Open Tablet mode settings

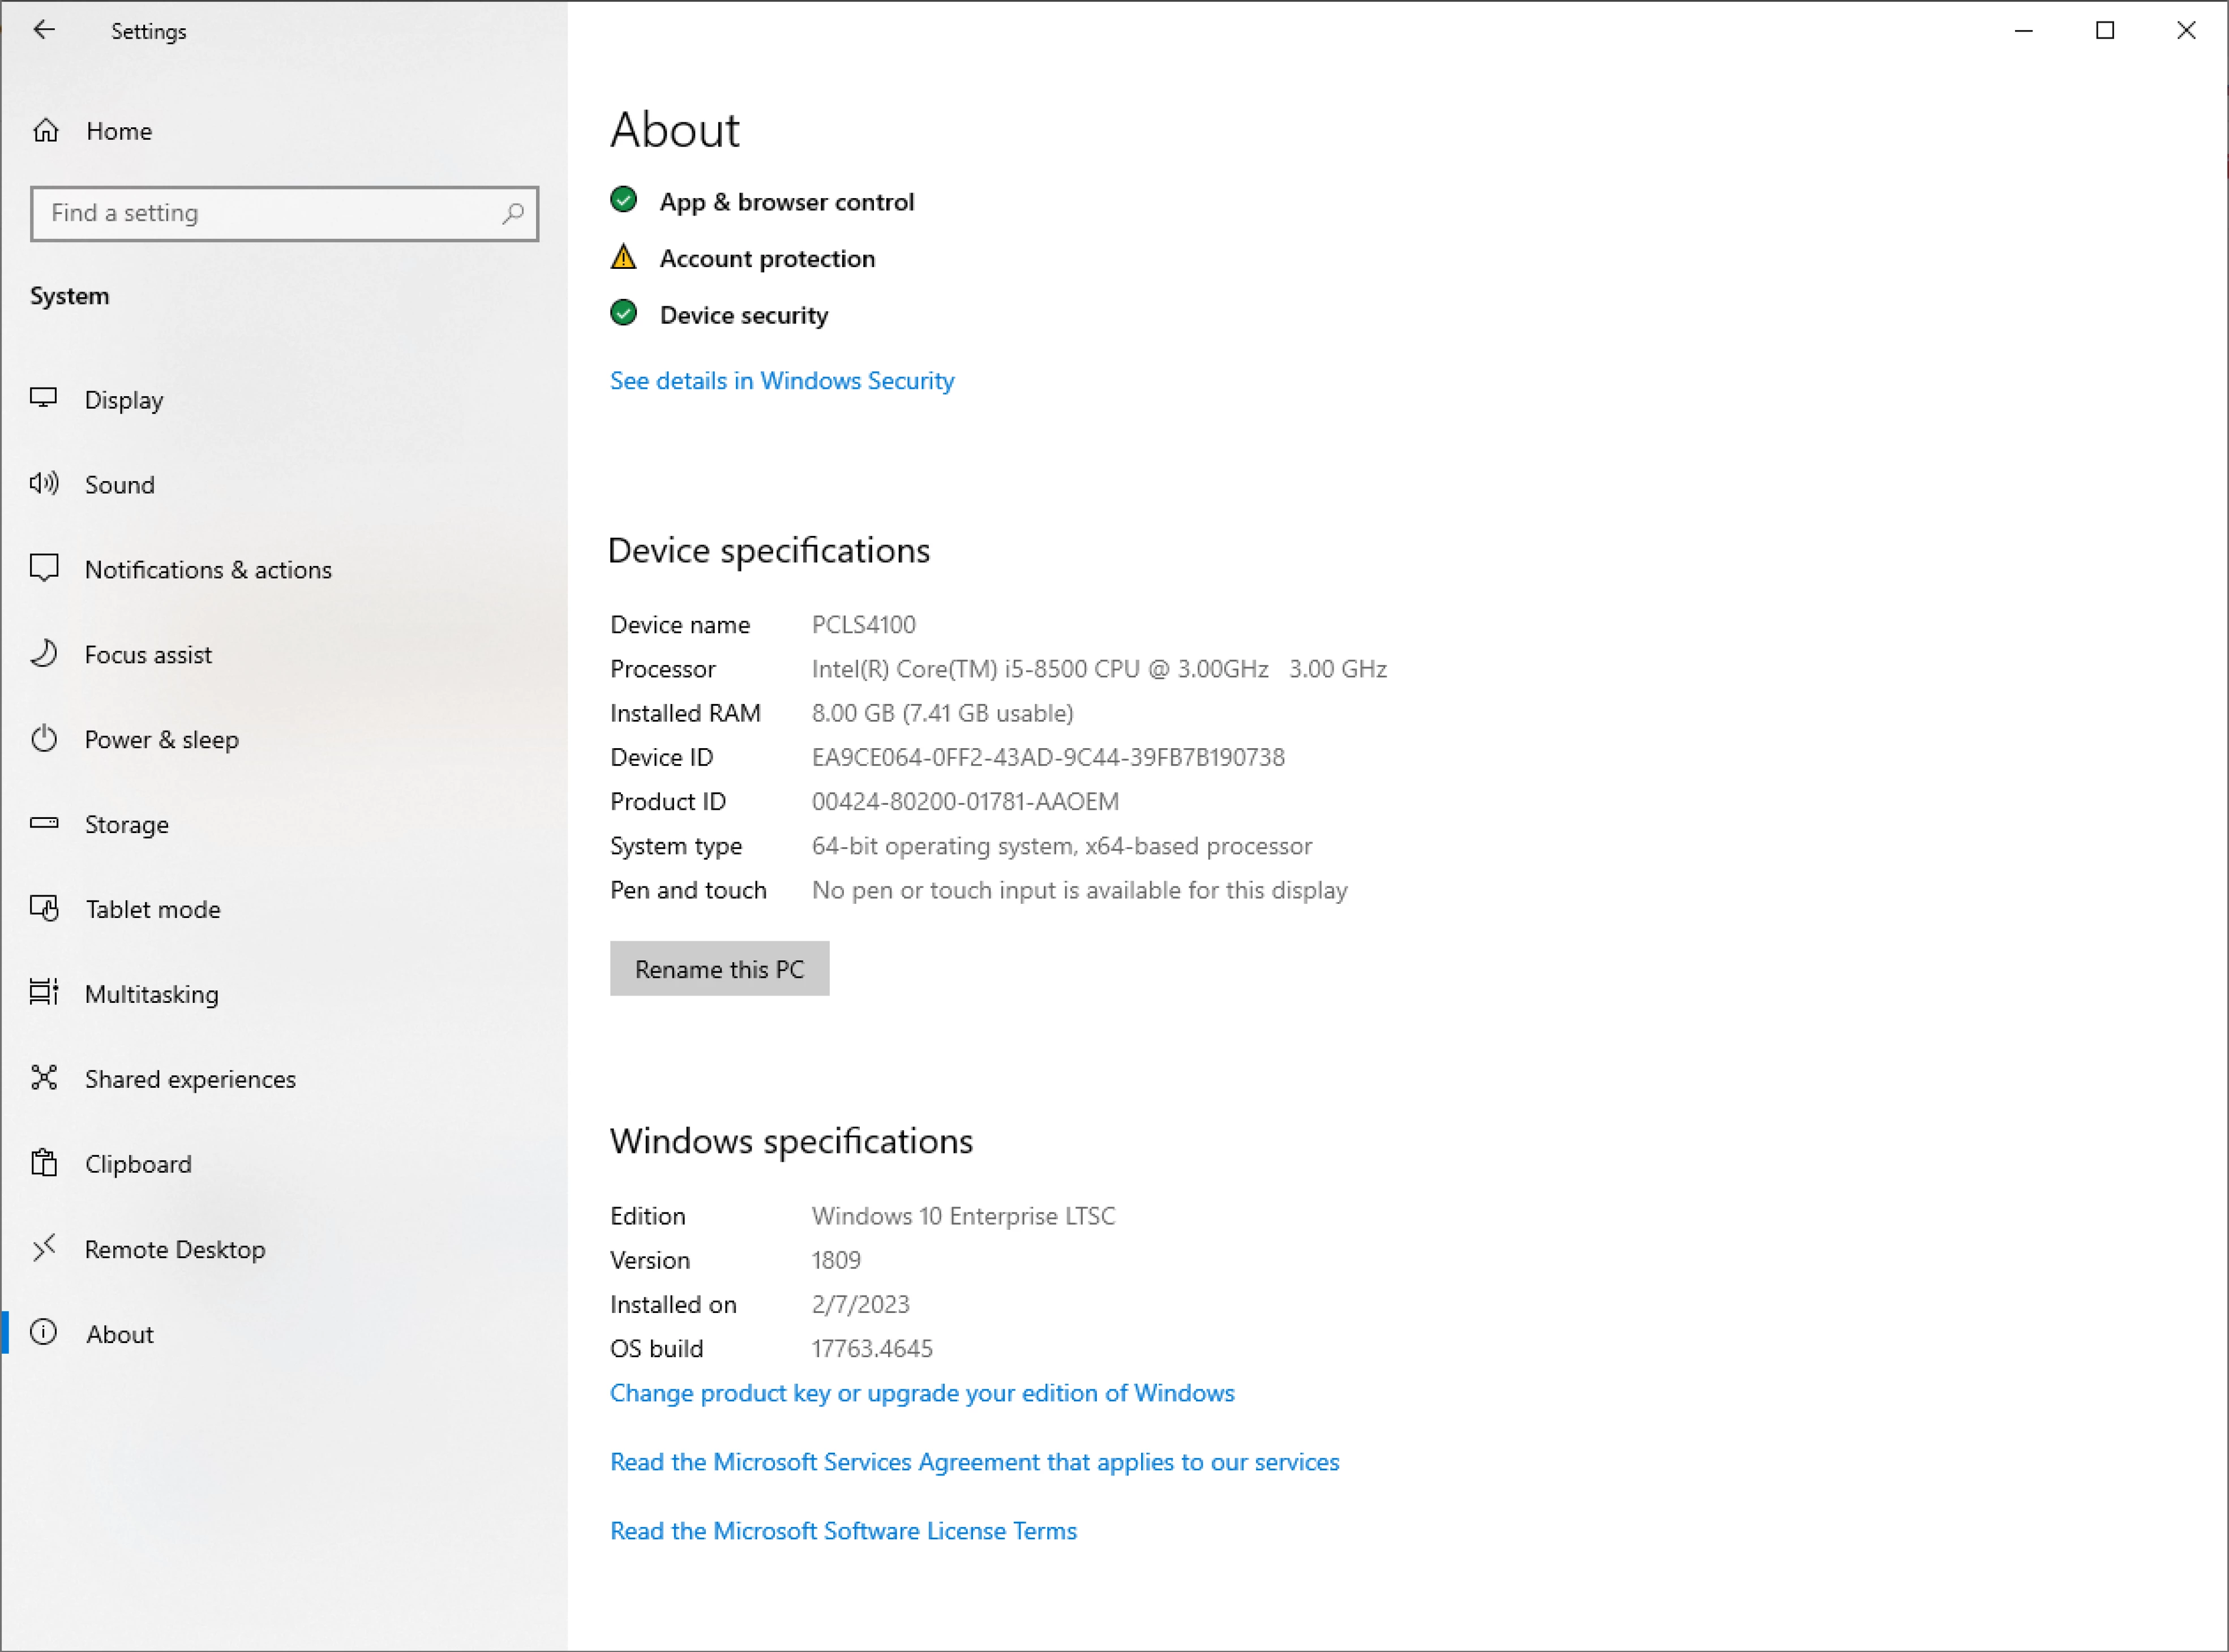(x=152, y=909)
